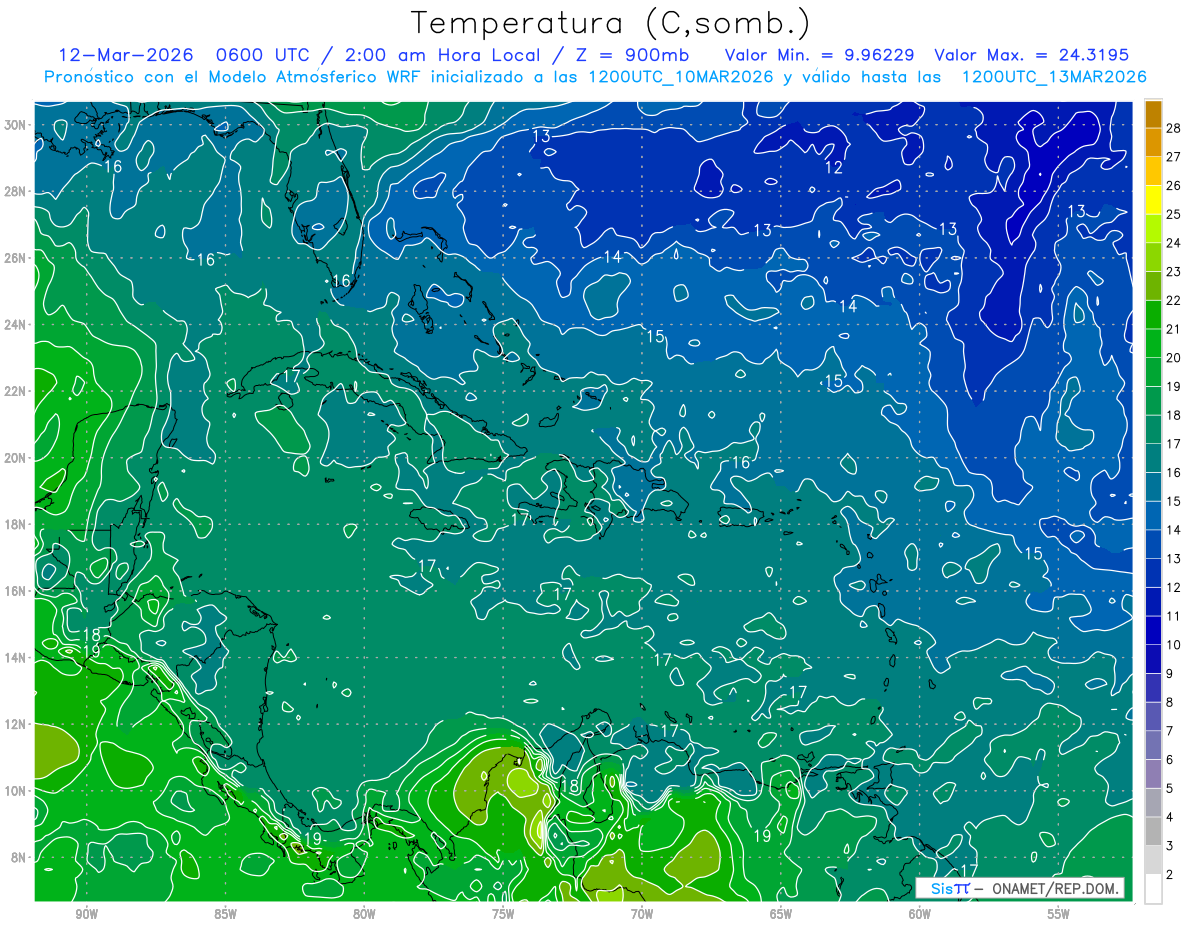Click the number 21 on the color scale
Screen dimensions: 1200x927
tap(1174, 329)
